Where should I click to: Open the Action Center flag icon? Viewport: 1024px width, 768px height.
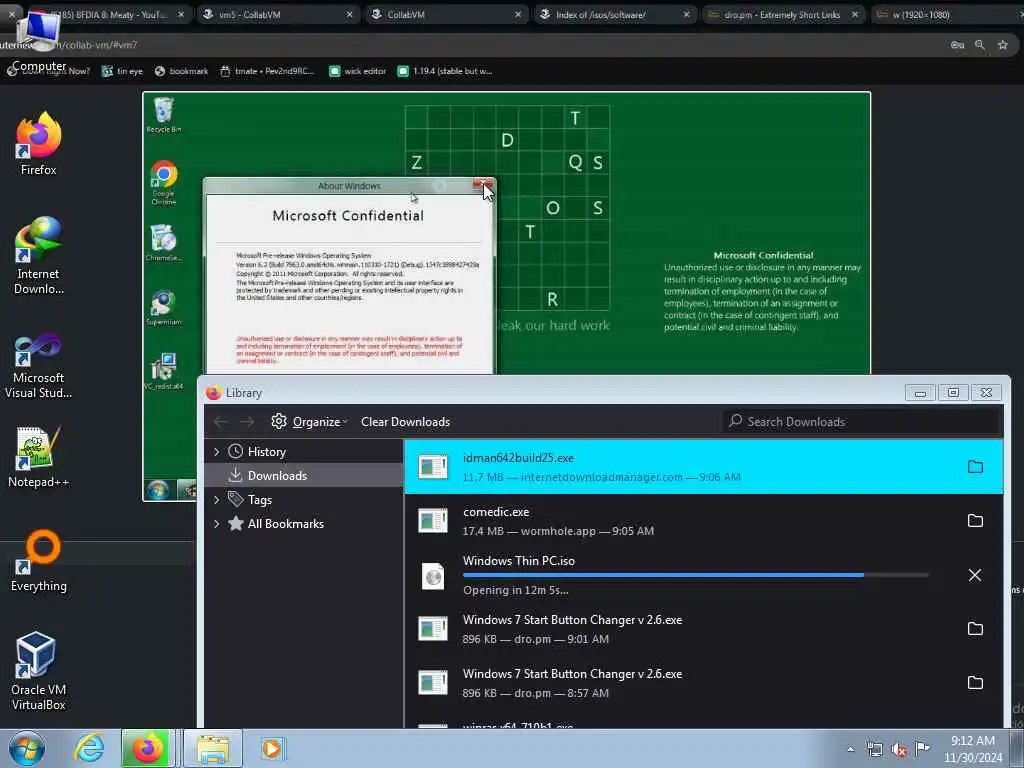click(x=922, y=748)
